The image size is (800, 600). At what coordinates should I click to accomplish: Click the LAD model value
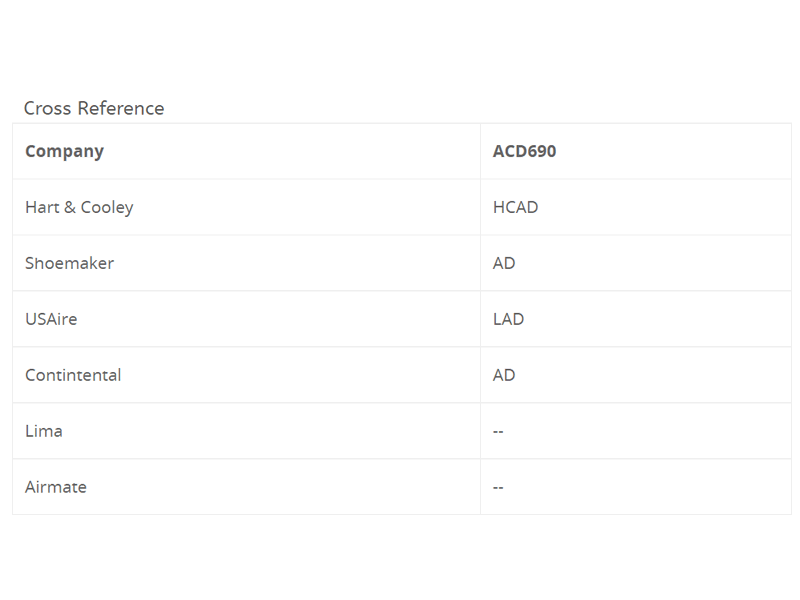pyautogui.click(x=508, y=319)
